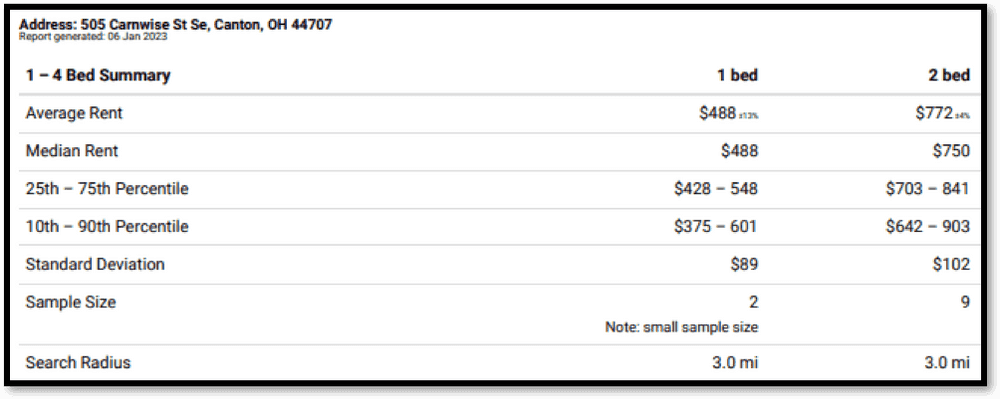Click the address 505 Carnwise St Se heading
The height and width of the screenshot is (399, 1000).
(175, 25)
